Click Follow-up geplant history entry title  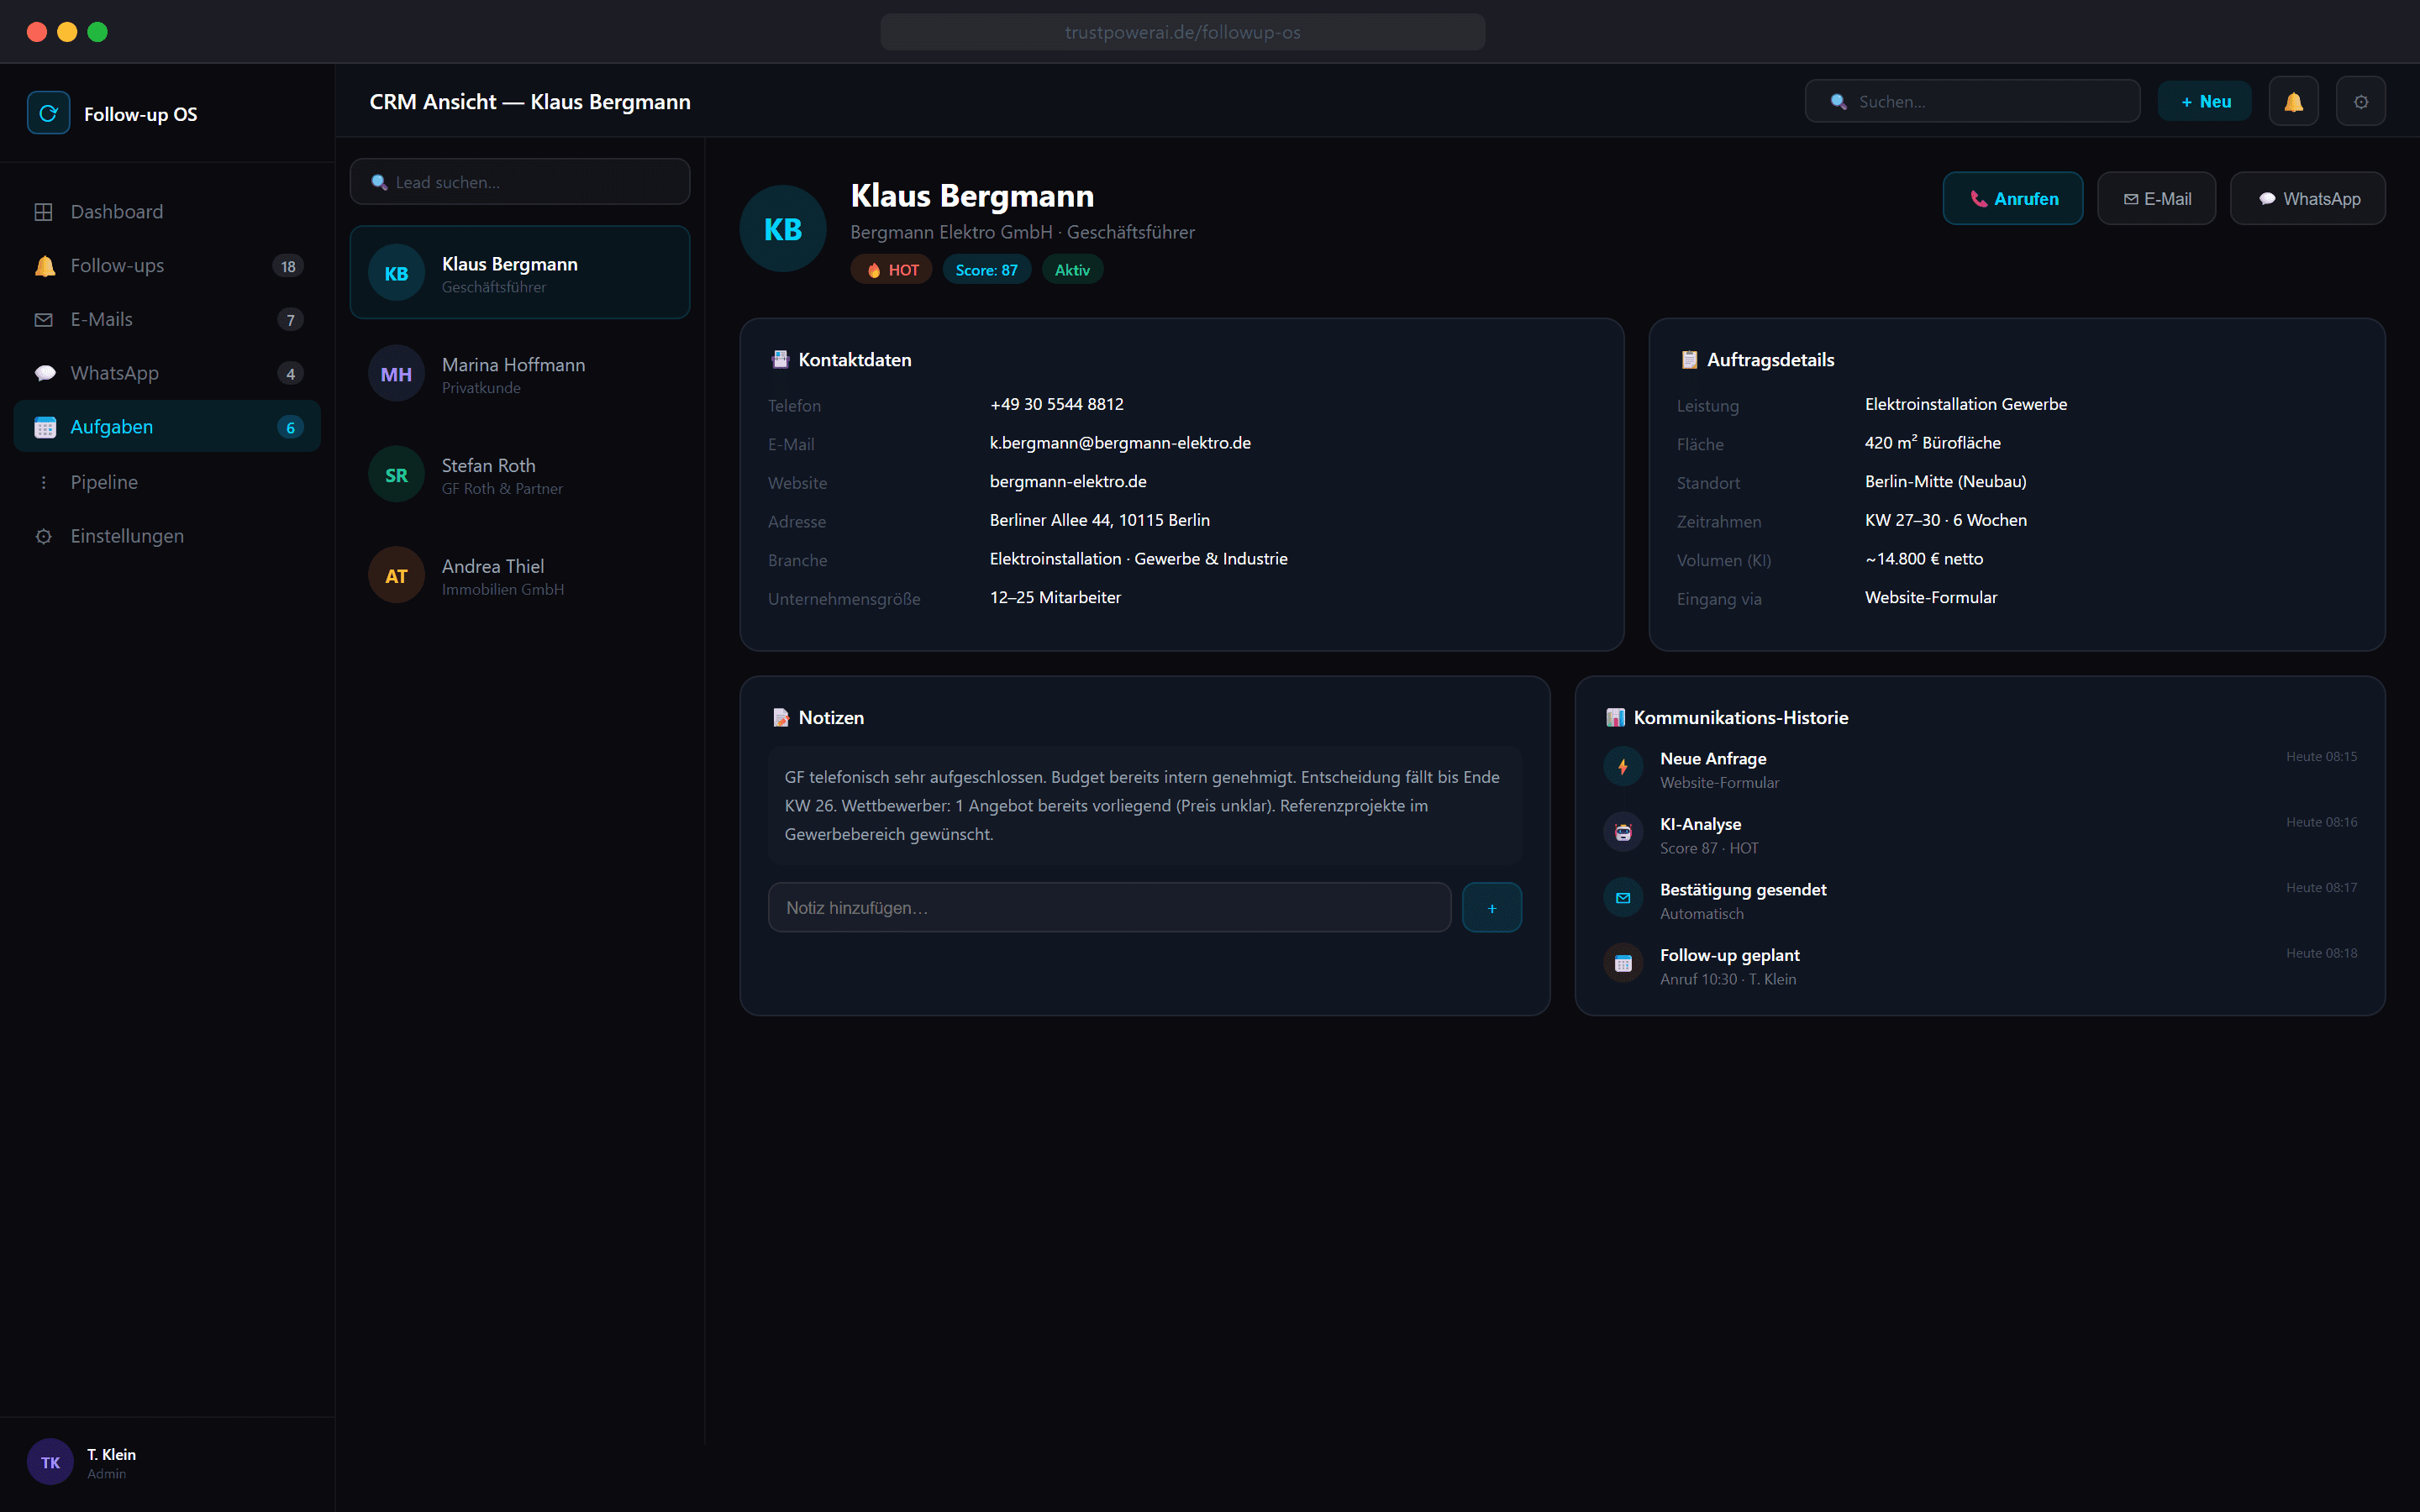pyautogui.click(x=1729, y=955)
